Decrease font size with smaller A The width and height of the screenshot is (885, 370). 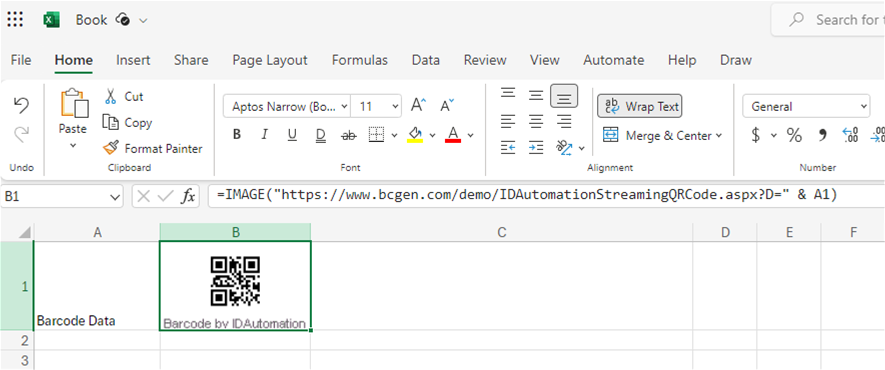(447, 105)
